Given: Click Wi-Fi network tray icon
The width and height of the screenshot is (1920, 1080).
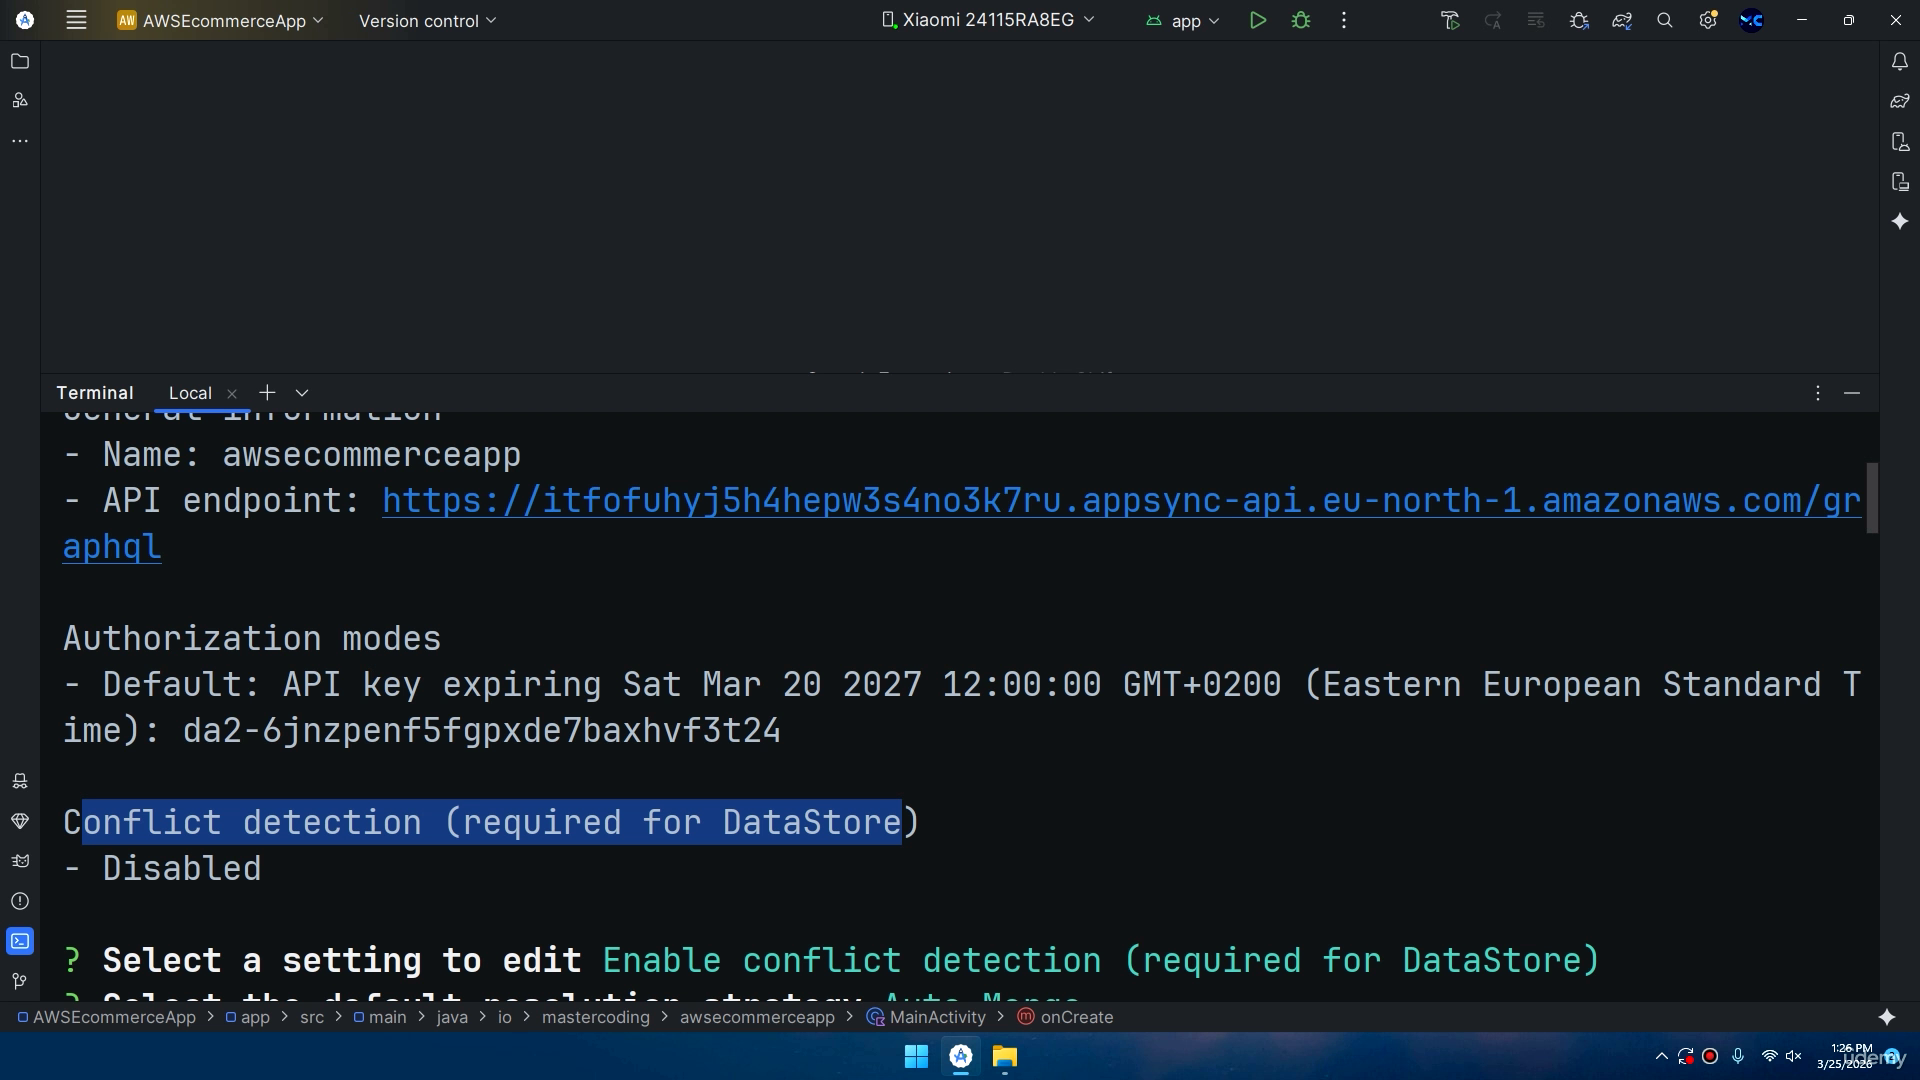Looking at the screenshot, I should pyautogui.click(x=1769, y=1056).
